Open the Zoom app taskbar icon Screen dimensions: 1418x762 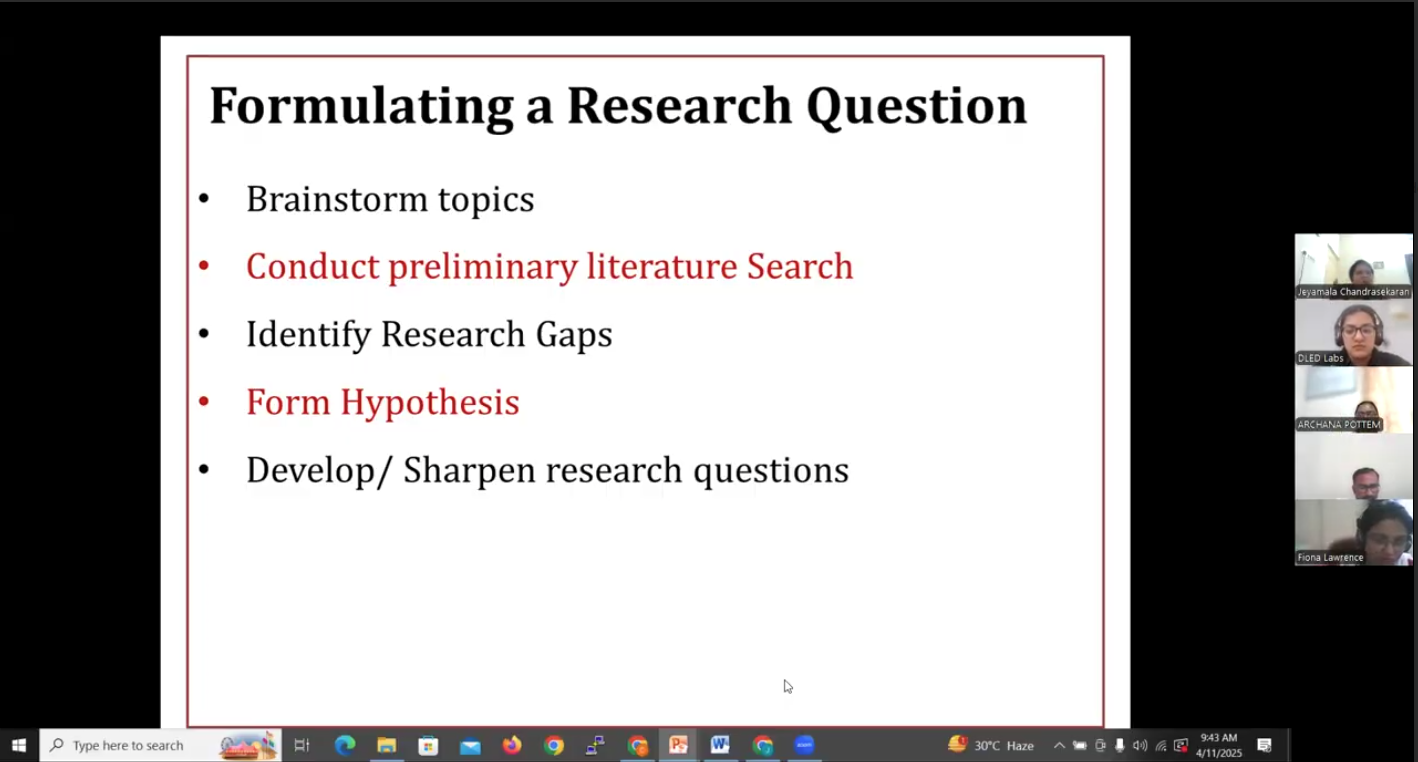point(804,745)
